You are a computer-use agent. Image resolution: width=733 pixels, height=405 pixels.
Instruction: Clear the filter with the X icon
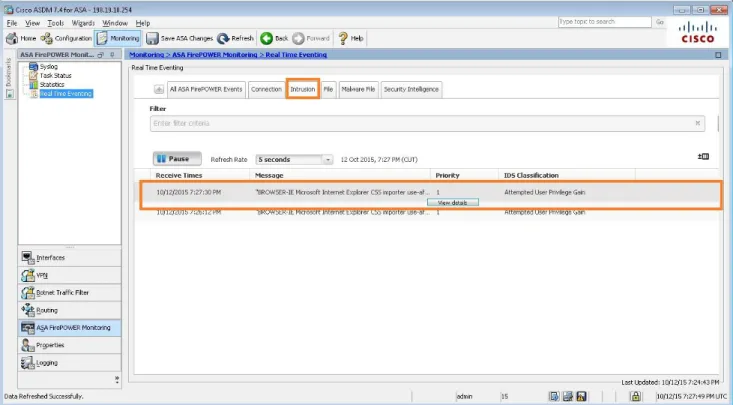pos(697,123)
